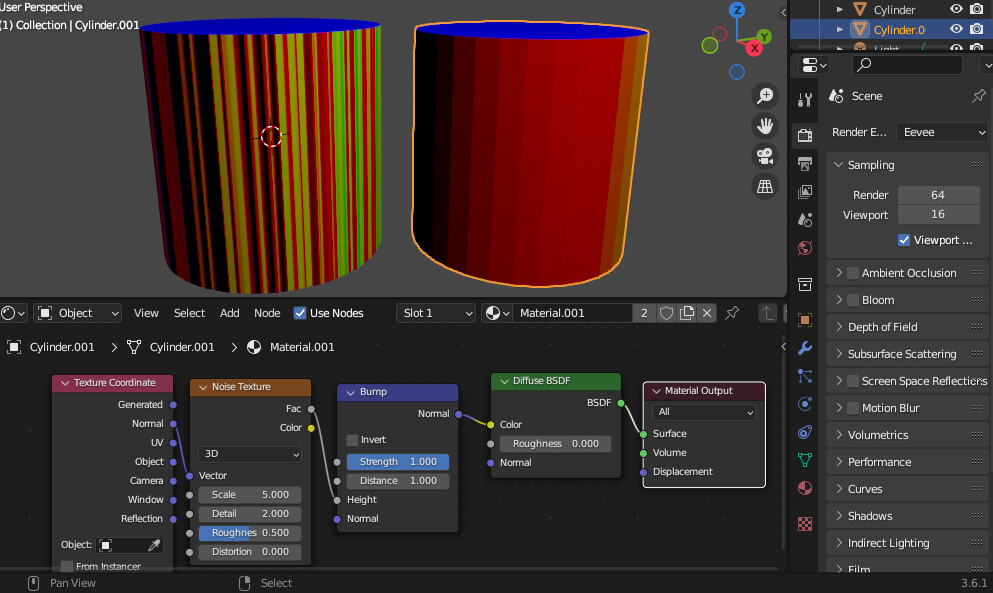Open the Render properties tab
The height and width of the screenshot is (593, 993).
pyautogui.click(x=805, y=135)
